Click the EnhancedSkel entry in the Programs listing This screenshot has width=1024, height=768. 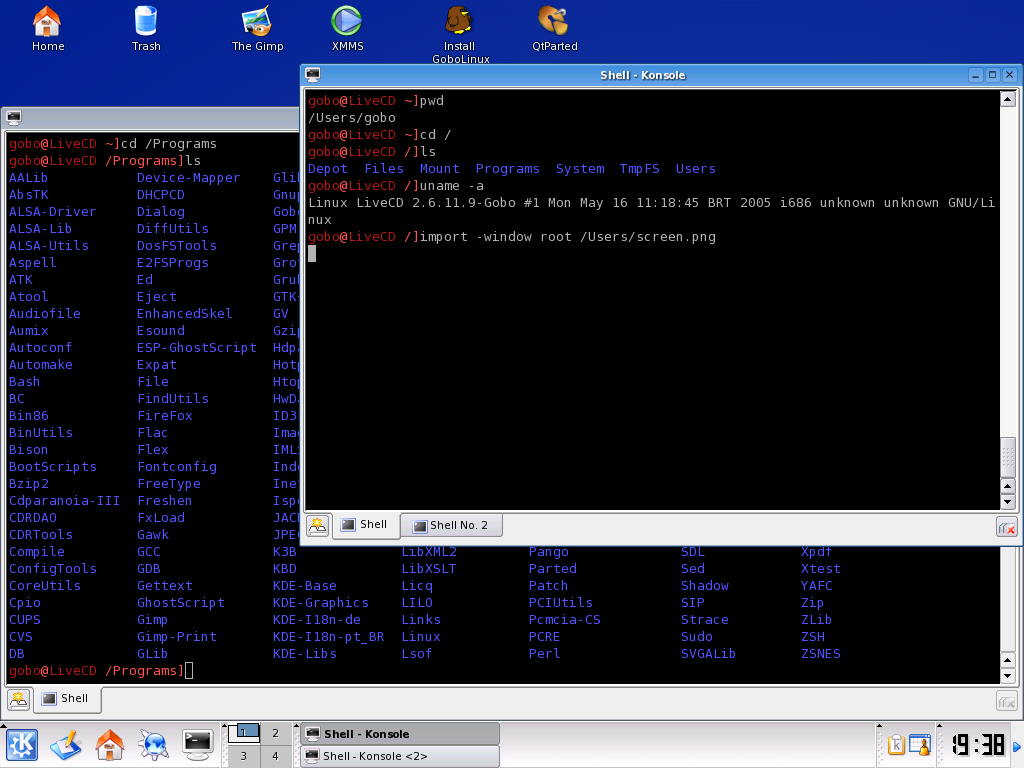(x=185, y=313)
